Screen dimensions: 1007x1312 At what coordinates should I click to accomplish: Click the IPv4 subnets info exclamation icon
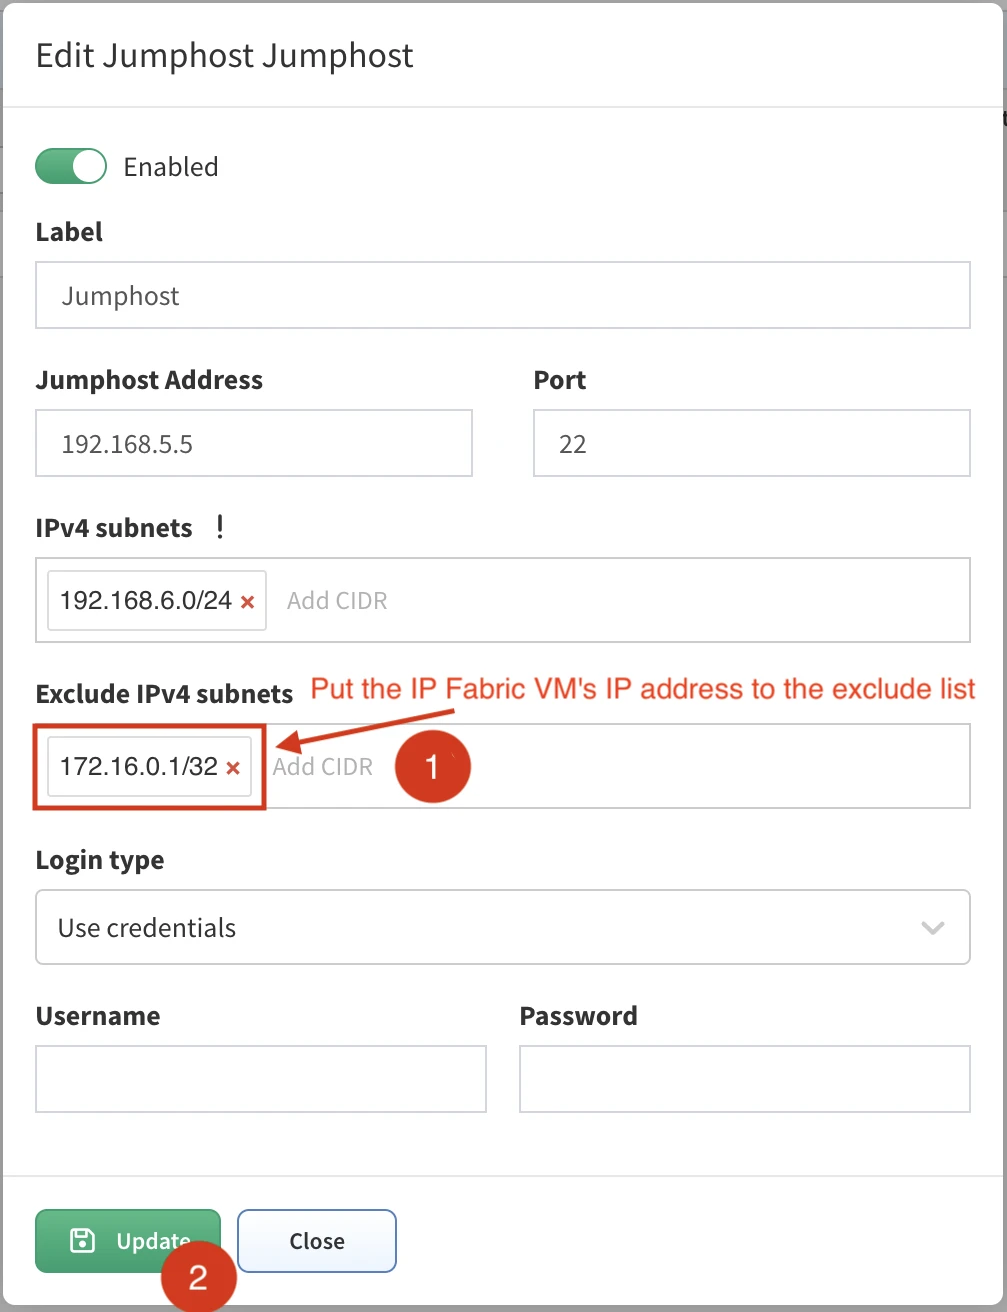(x=220, y=527)
